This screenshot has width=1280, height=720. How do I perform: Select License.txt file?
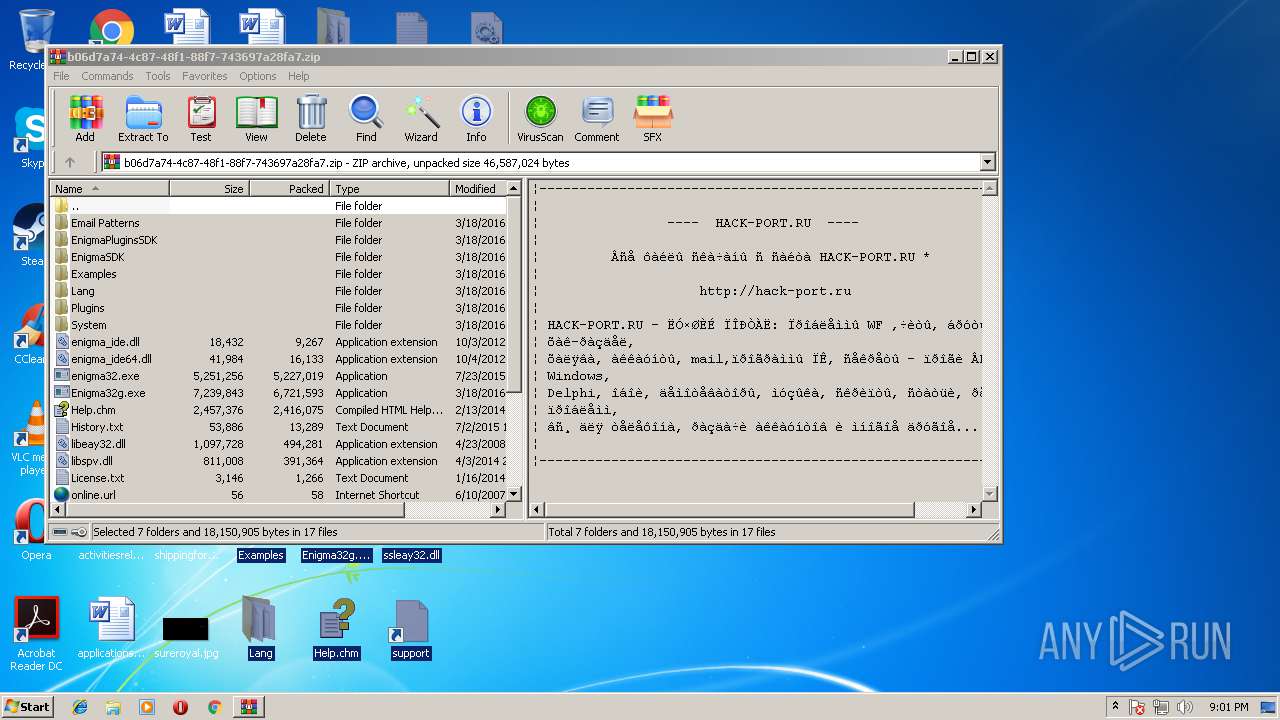[280, 478]
